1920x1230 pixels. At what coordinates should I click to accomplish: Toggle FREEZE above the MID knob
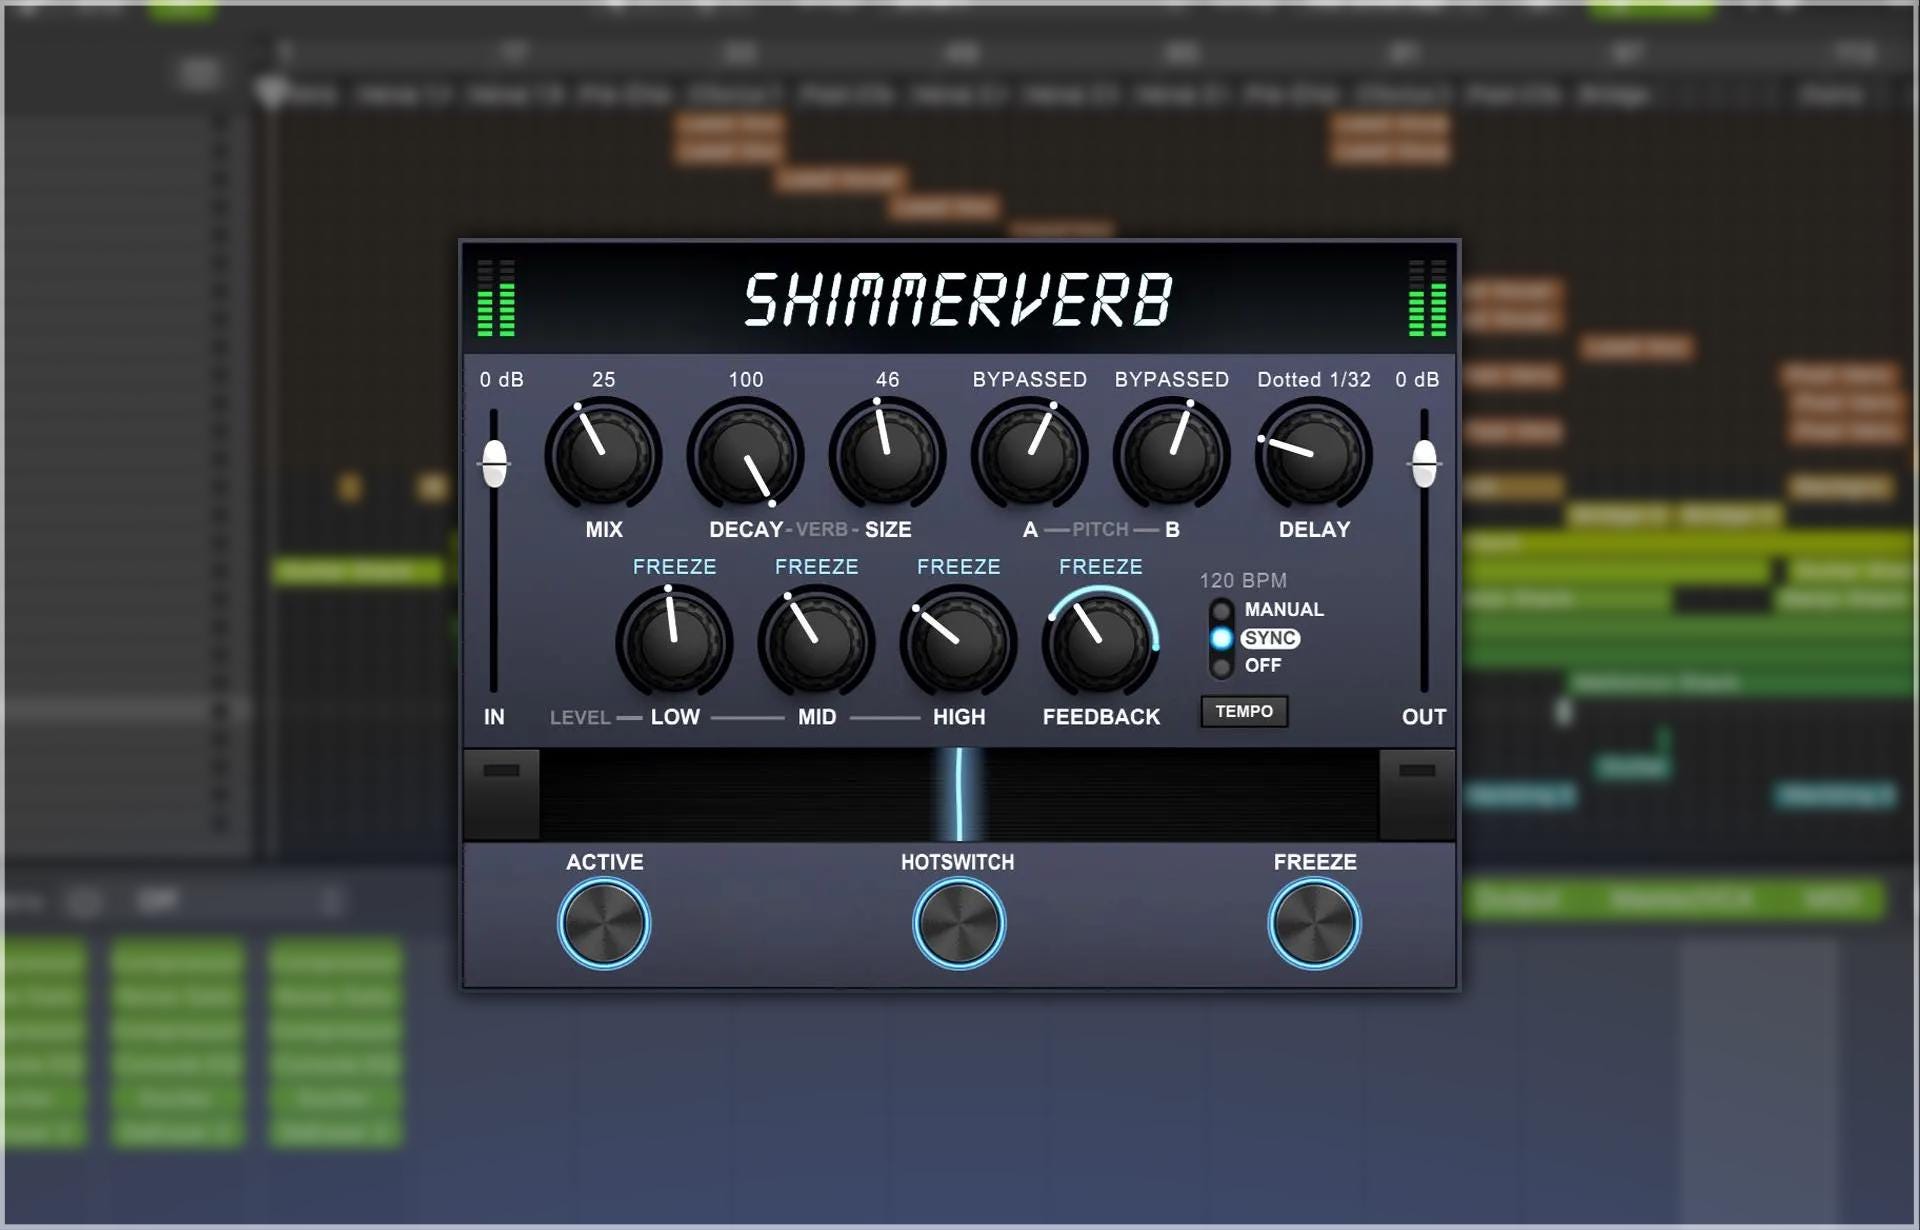816,567
